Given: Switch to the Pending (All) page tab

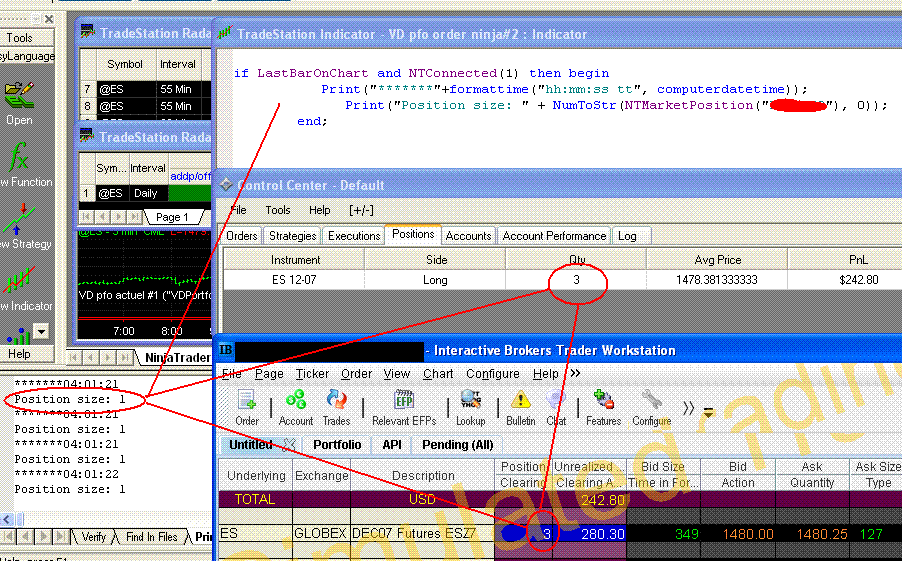Looking at the screenshot, I should pyautogui.click(x=457, y=445).
